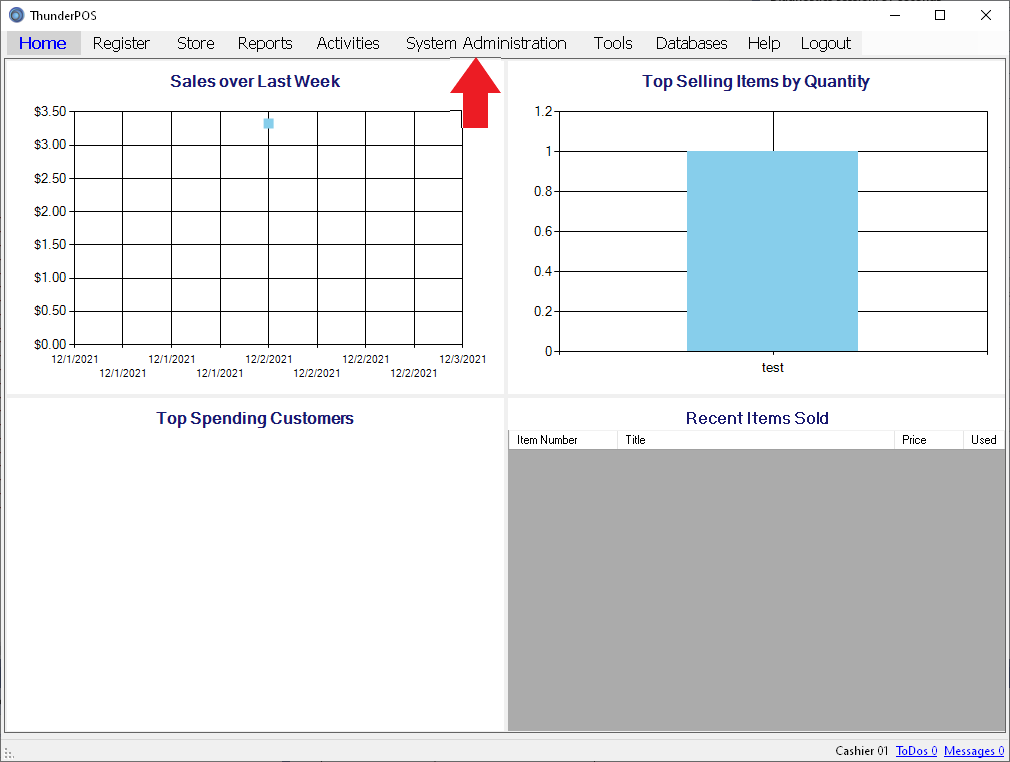Open the Tools menu

(613, 43)
